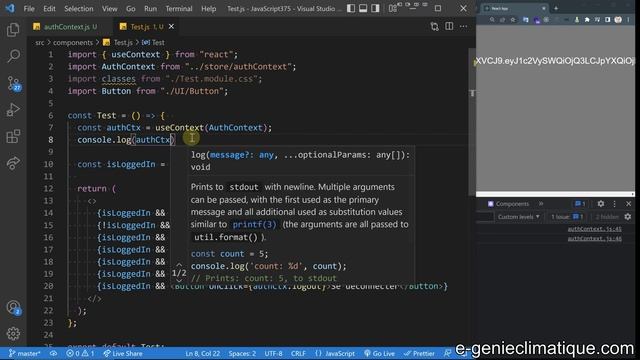The image size is (640, 360).
Task: Open console settings gear next to hidden count
Action: pos(628,217)
